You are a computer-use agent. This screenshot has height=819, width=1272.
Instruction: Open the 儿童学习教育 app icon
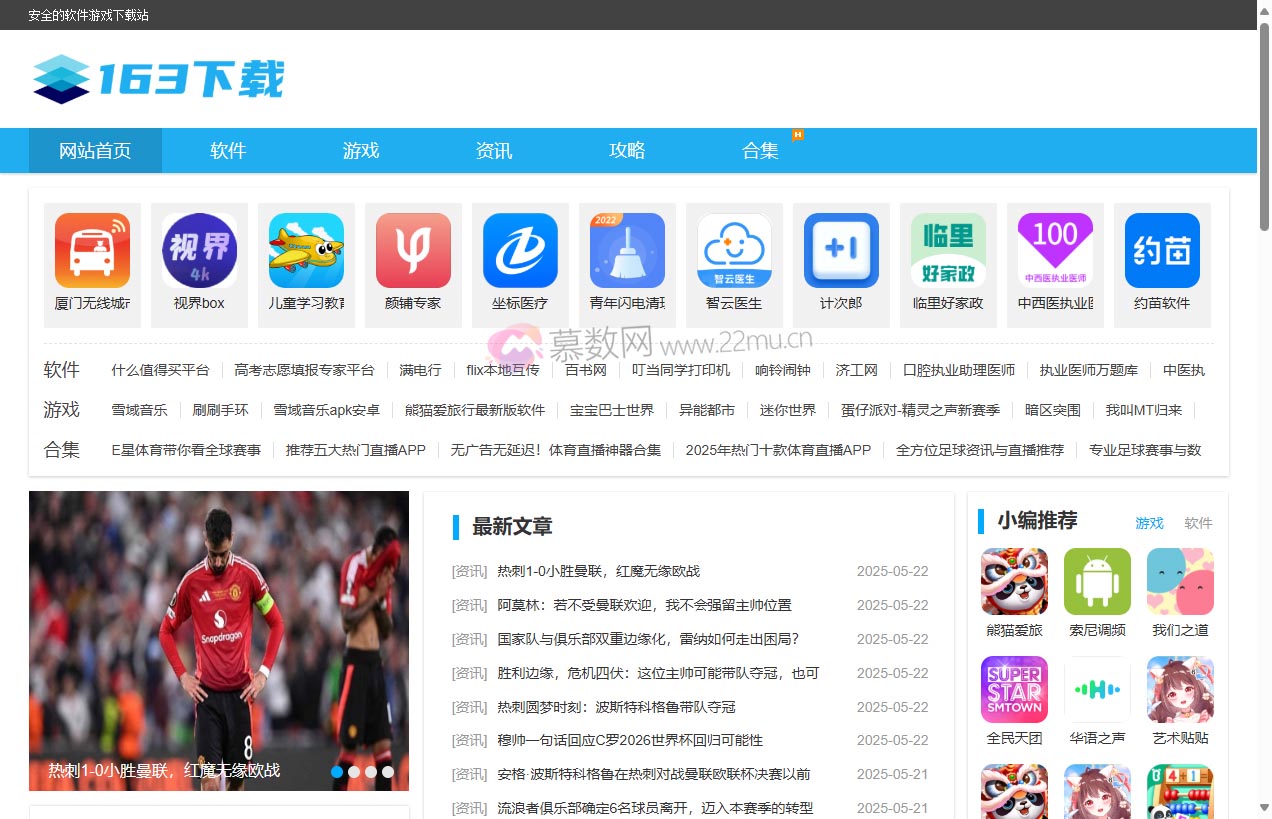[x=306, y=251]
